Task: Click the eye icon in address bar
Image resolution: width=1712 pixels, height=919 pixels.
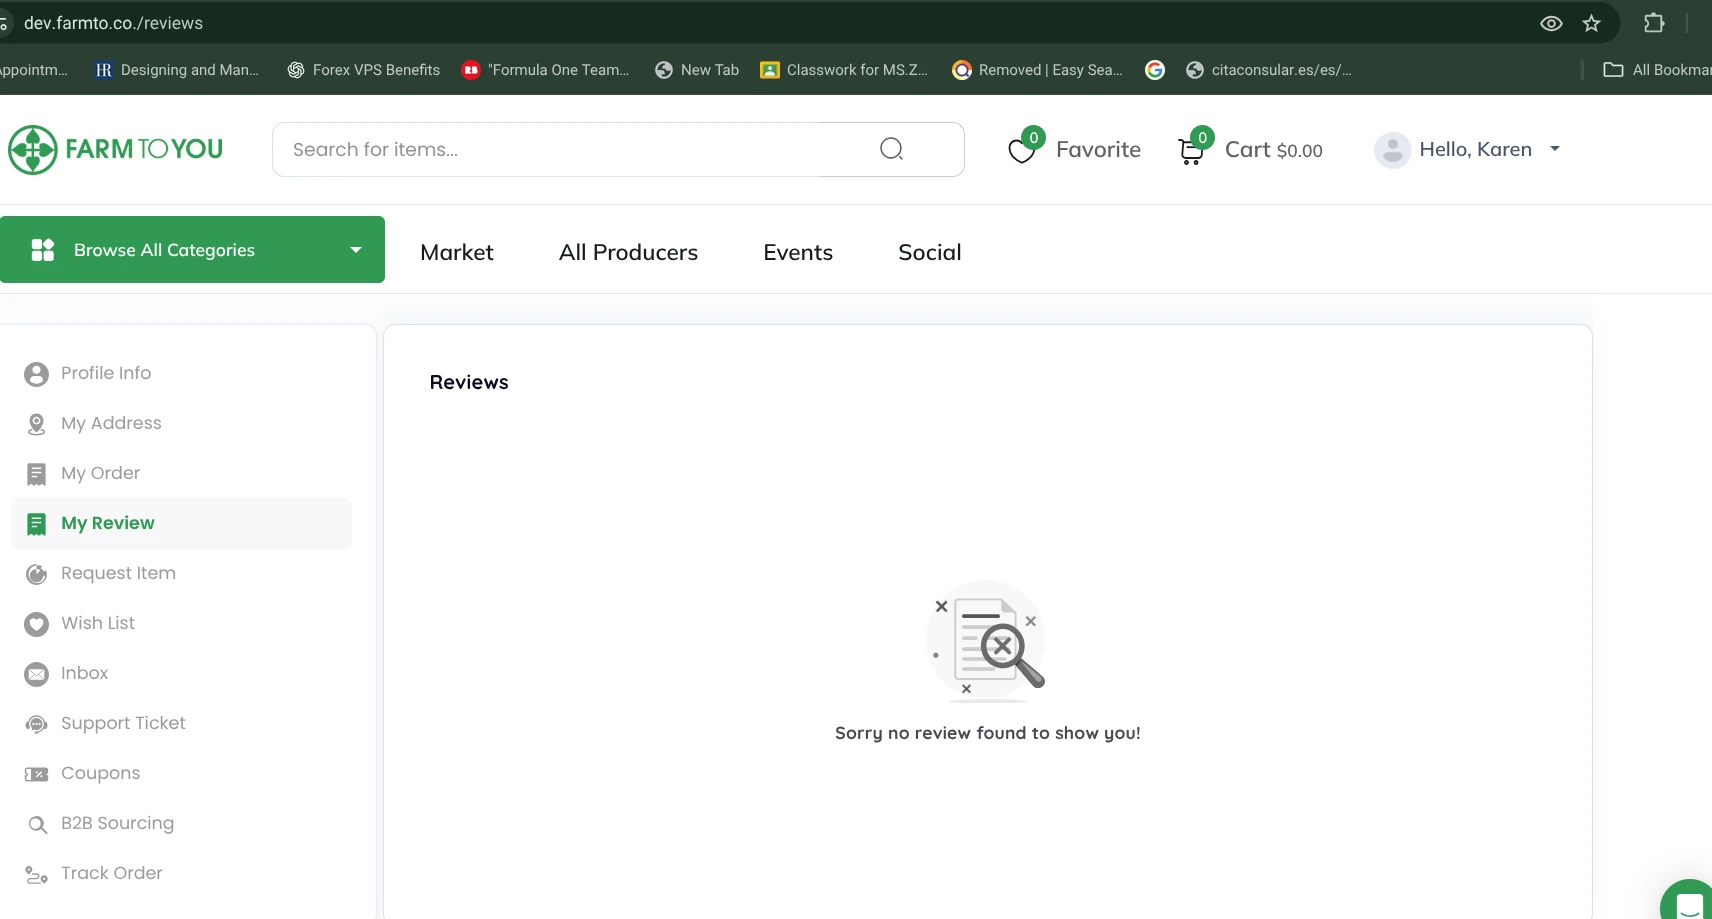Action: tap(1551, 23)
